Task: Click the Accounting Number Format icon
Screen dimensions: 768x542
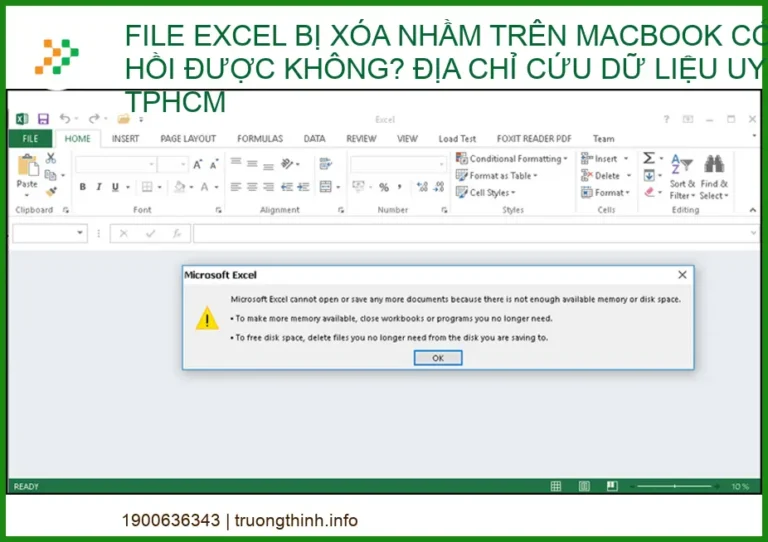Action: click(x=359, y=187)
